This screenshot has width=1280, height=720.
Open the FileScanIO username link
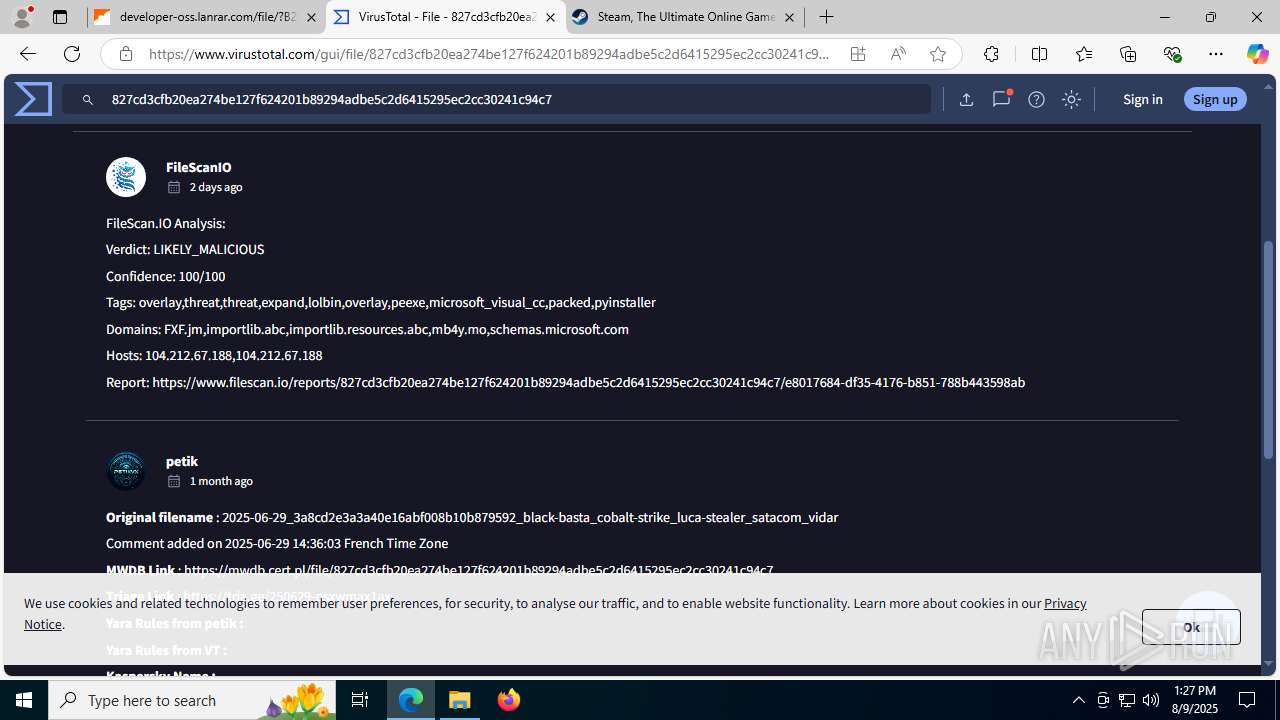click(x=198, y=167)
